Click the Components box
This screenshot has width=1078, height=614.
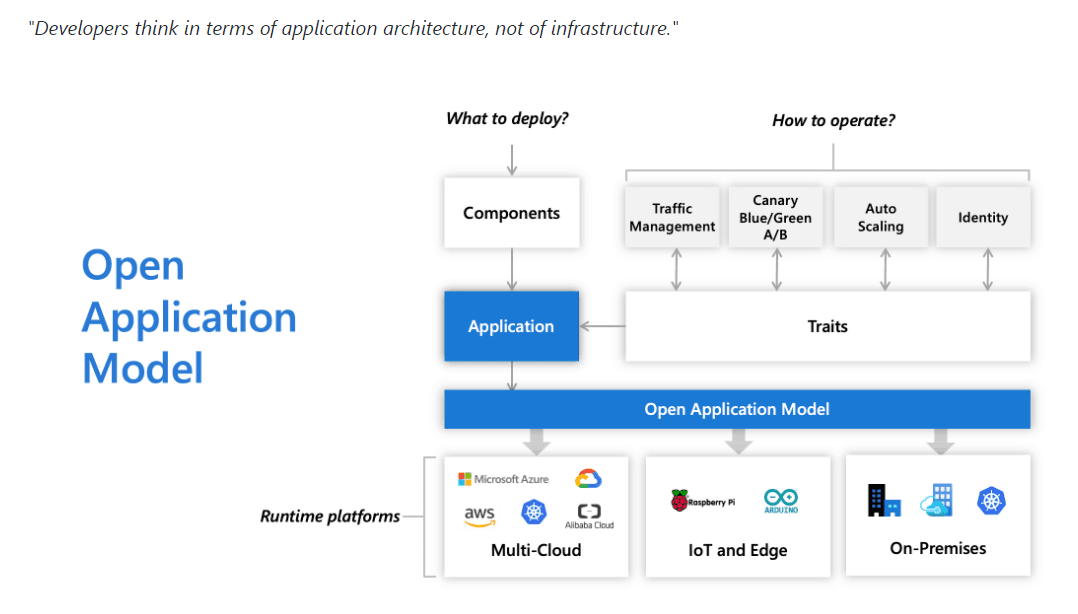pos(511,213)
